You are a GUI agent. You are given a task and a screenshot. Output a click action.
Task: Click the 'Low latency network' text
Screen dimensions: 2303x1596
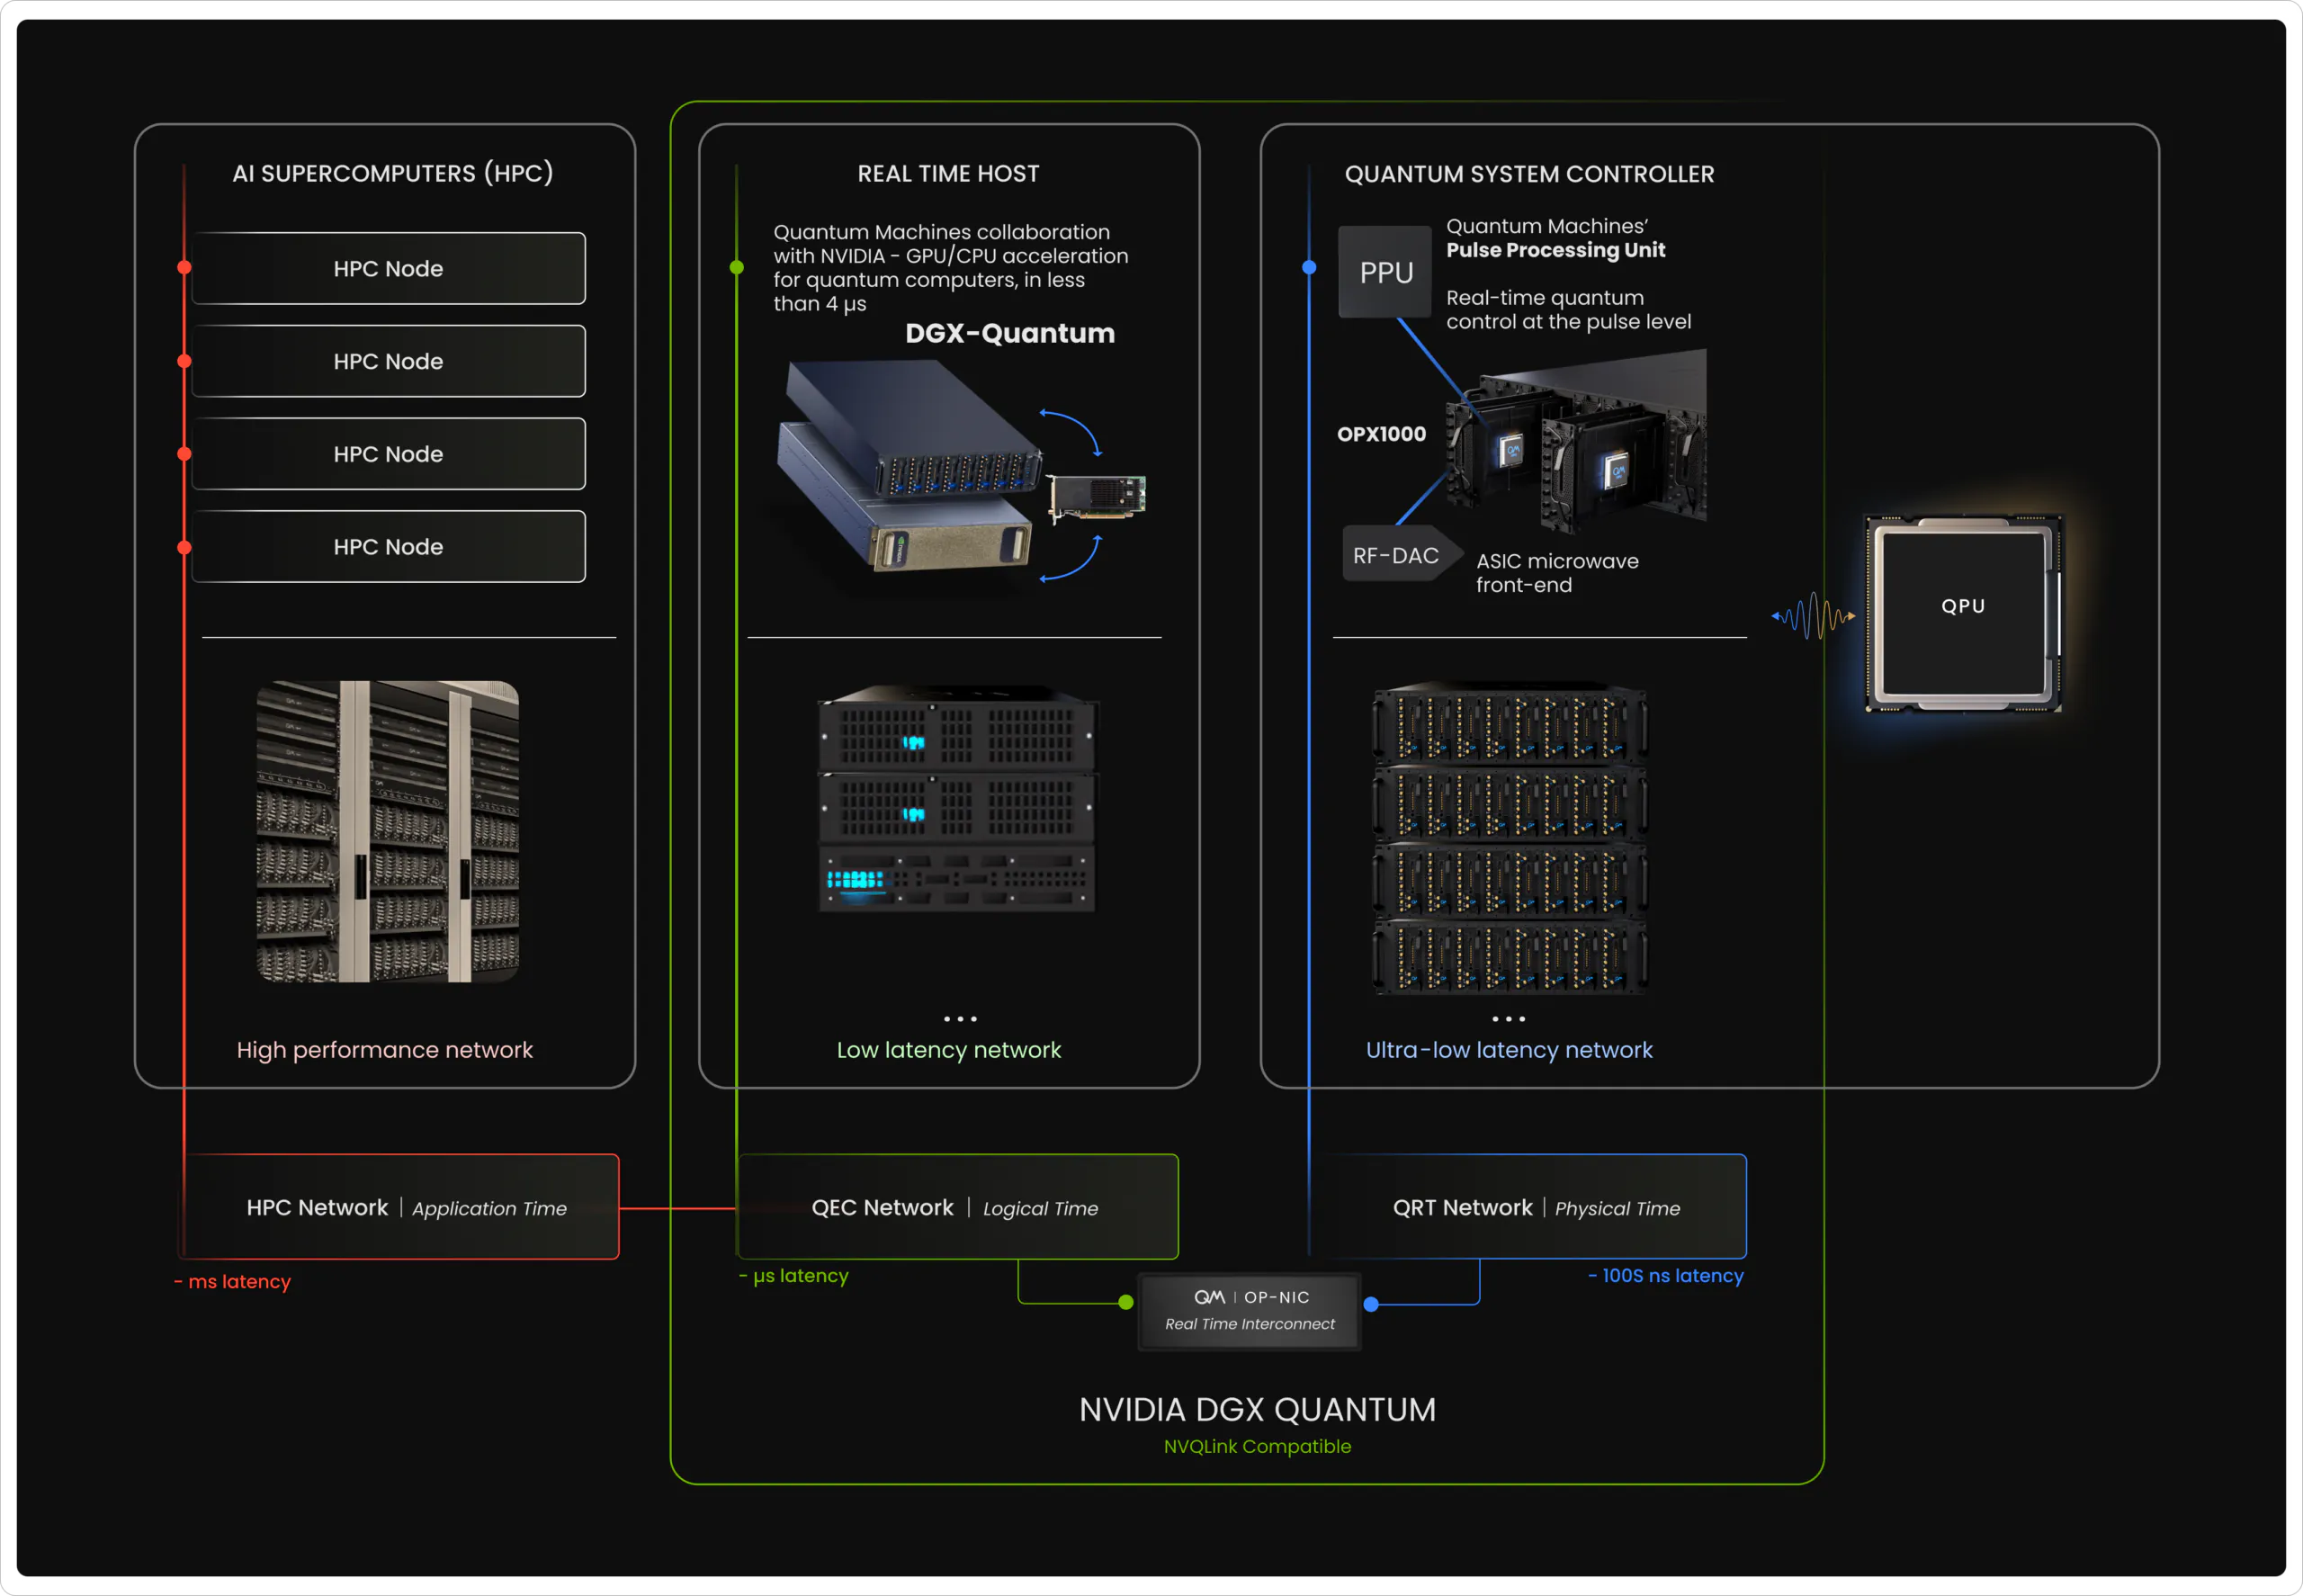(948, 1050)
